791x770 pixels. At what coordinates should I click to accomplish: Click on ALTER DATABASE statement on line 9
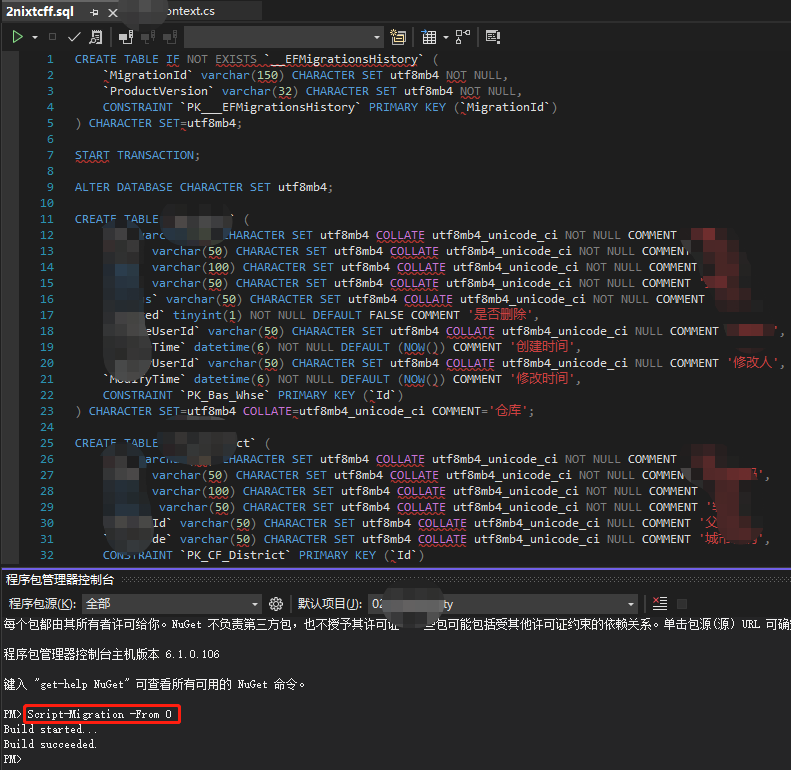tap(204, 187)
